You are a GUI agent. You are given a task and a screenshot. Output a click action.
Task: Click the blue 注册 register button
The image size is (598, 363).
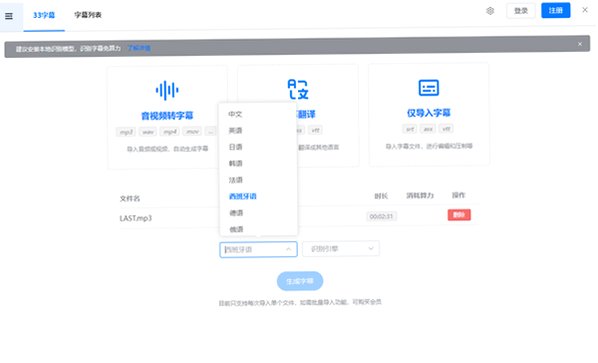pyautogui.click(x=556, y=10)
